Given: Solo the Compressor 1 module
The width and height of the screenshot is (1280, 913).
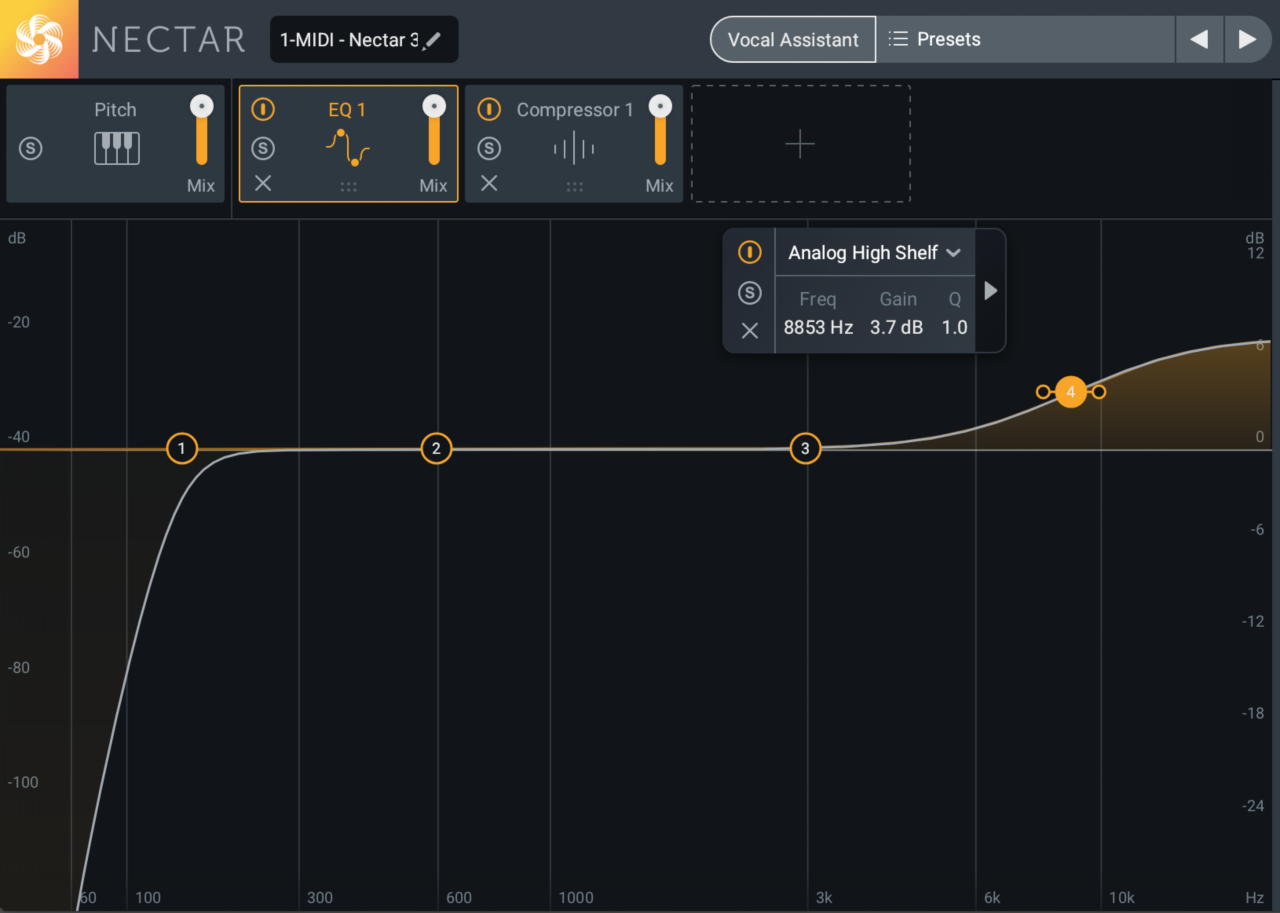Looking at the screenshot, I should (489, 149).
